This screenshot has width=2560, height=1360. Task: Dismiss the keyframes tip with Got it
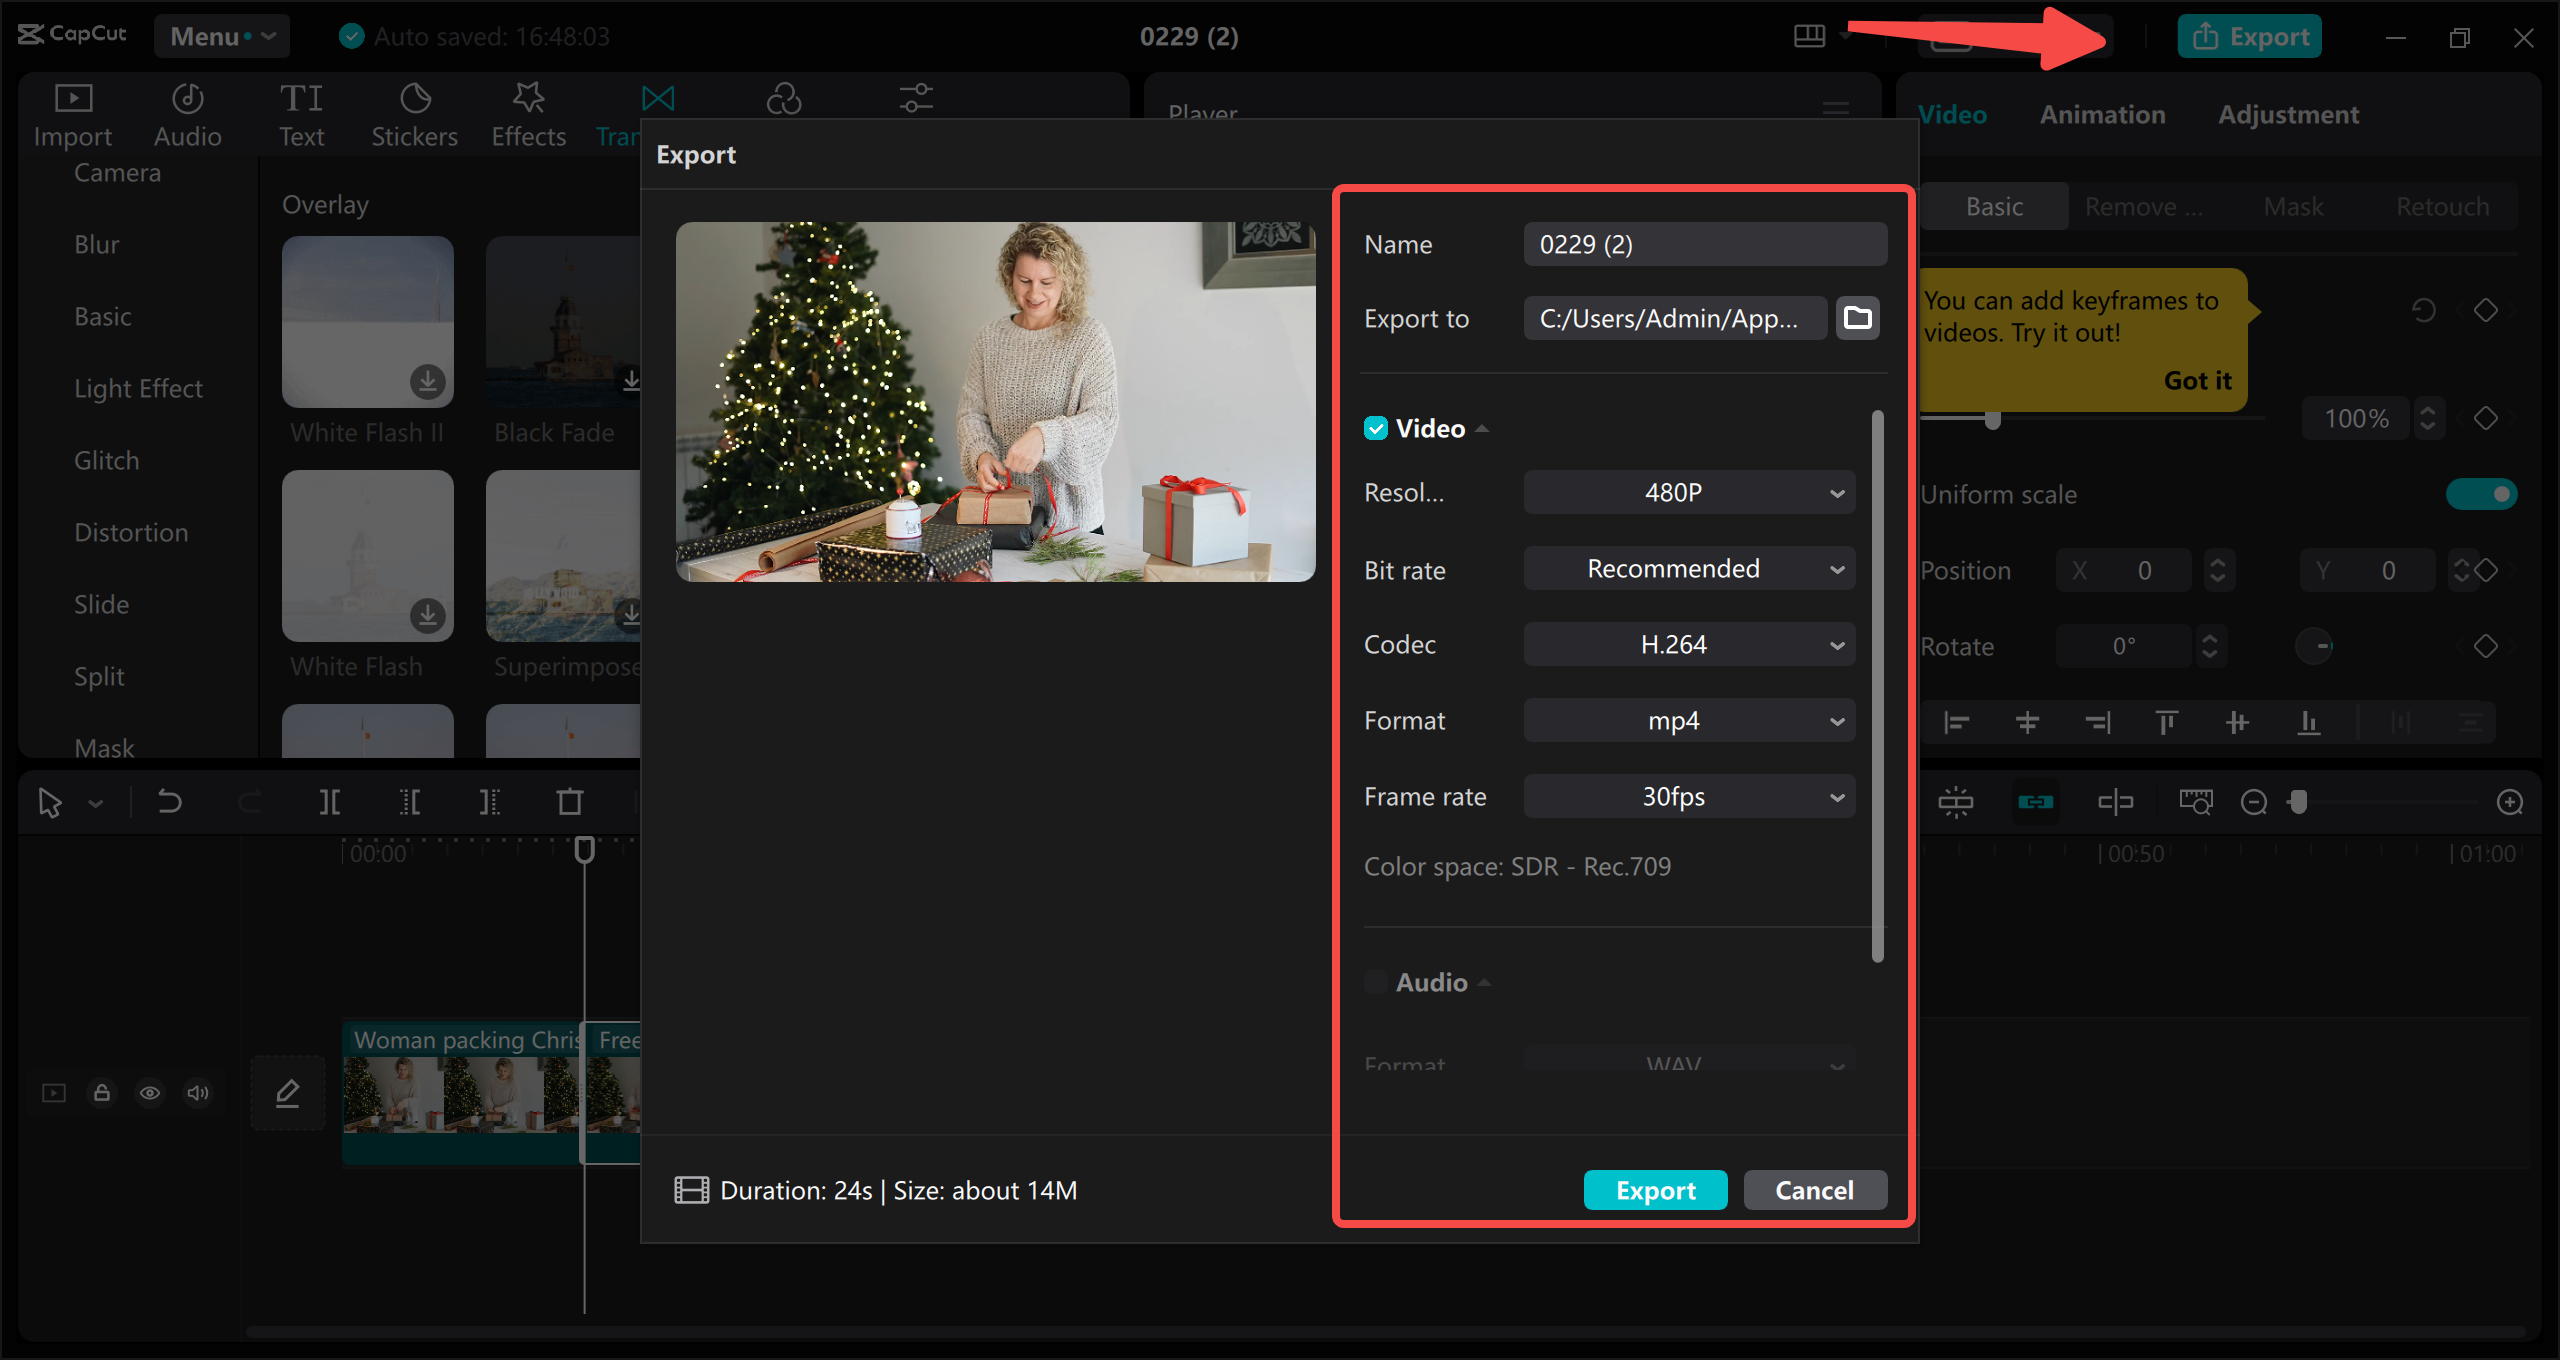point(2197,380)
